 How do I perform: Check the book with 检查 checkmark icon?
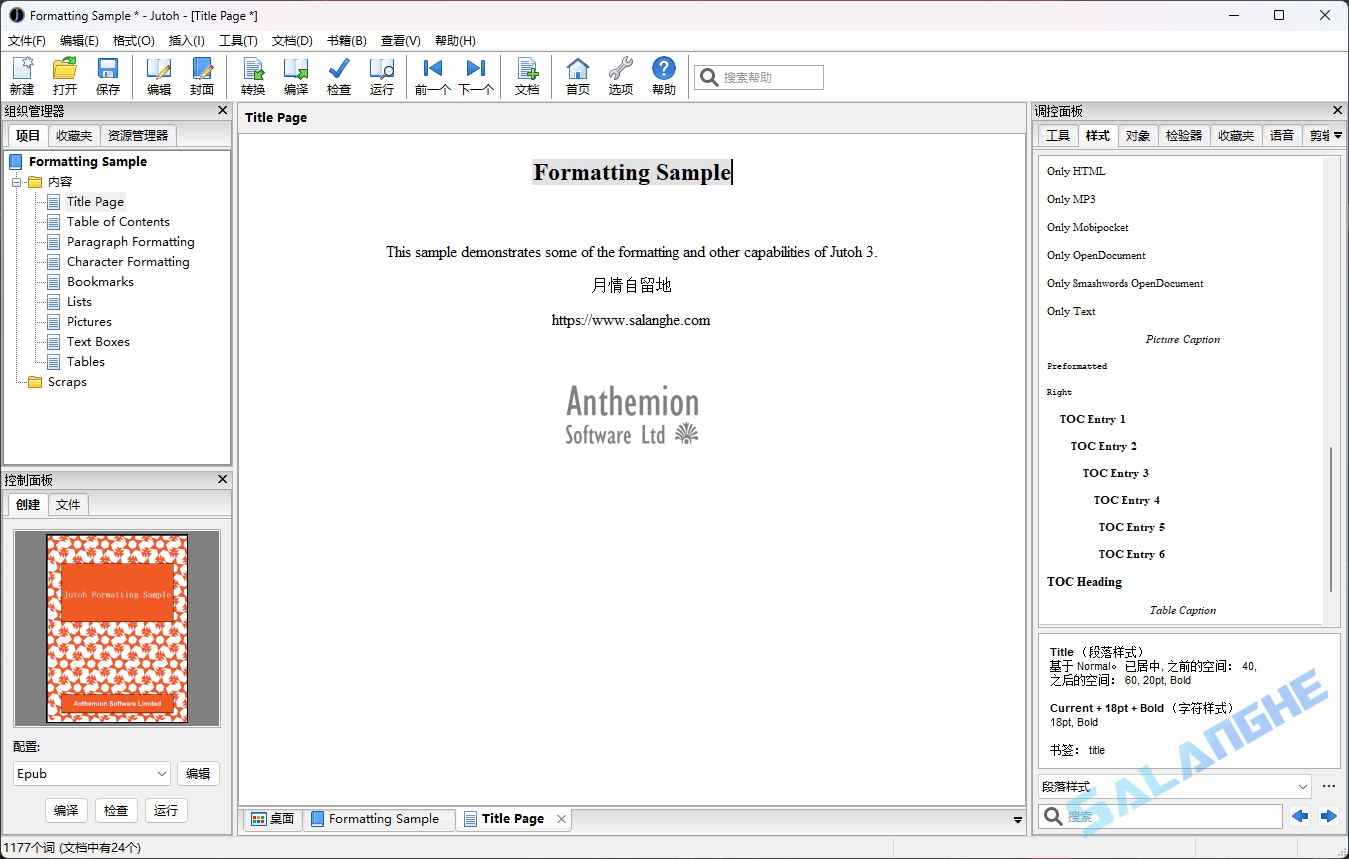point(339,76)
